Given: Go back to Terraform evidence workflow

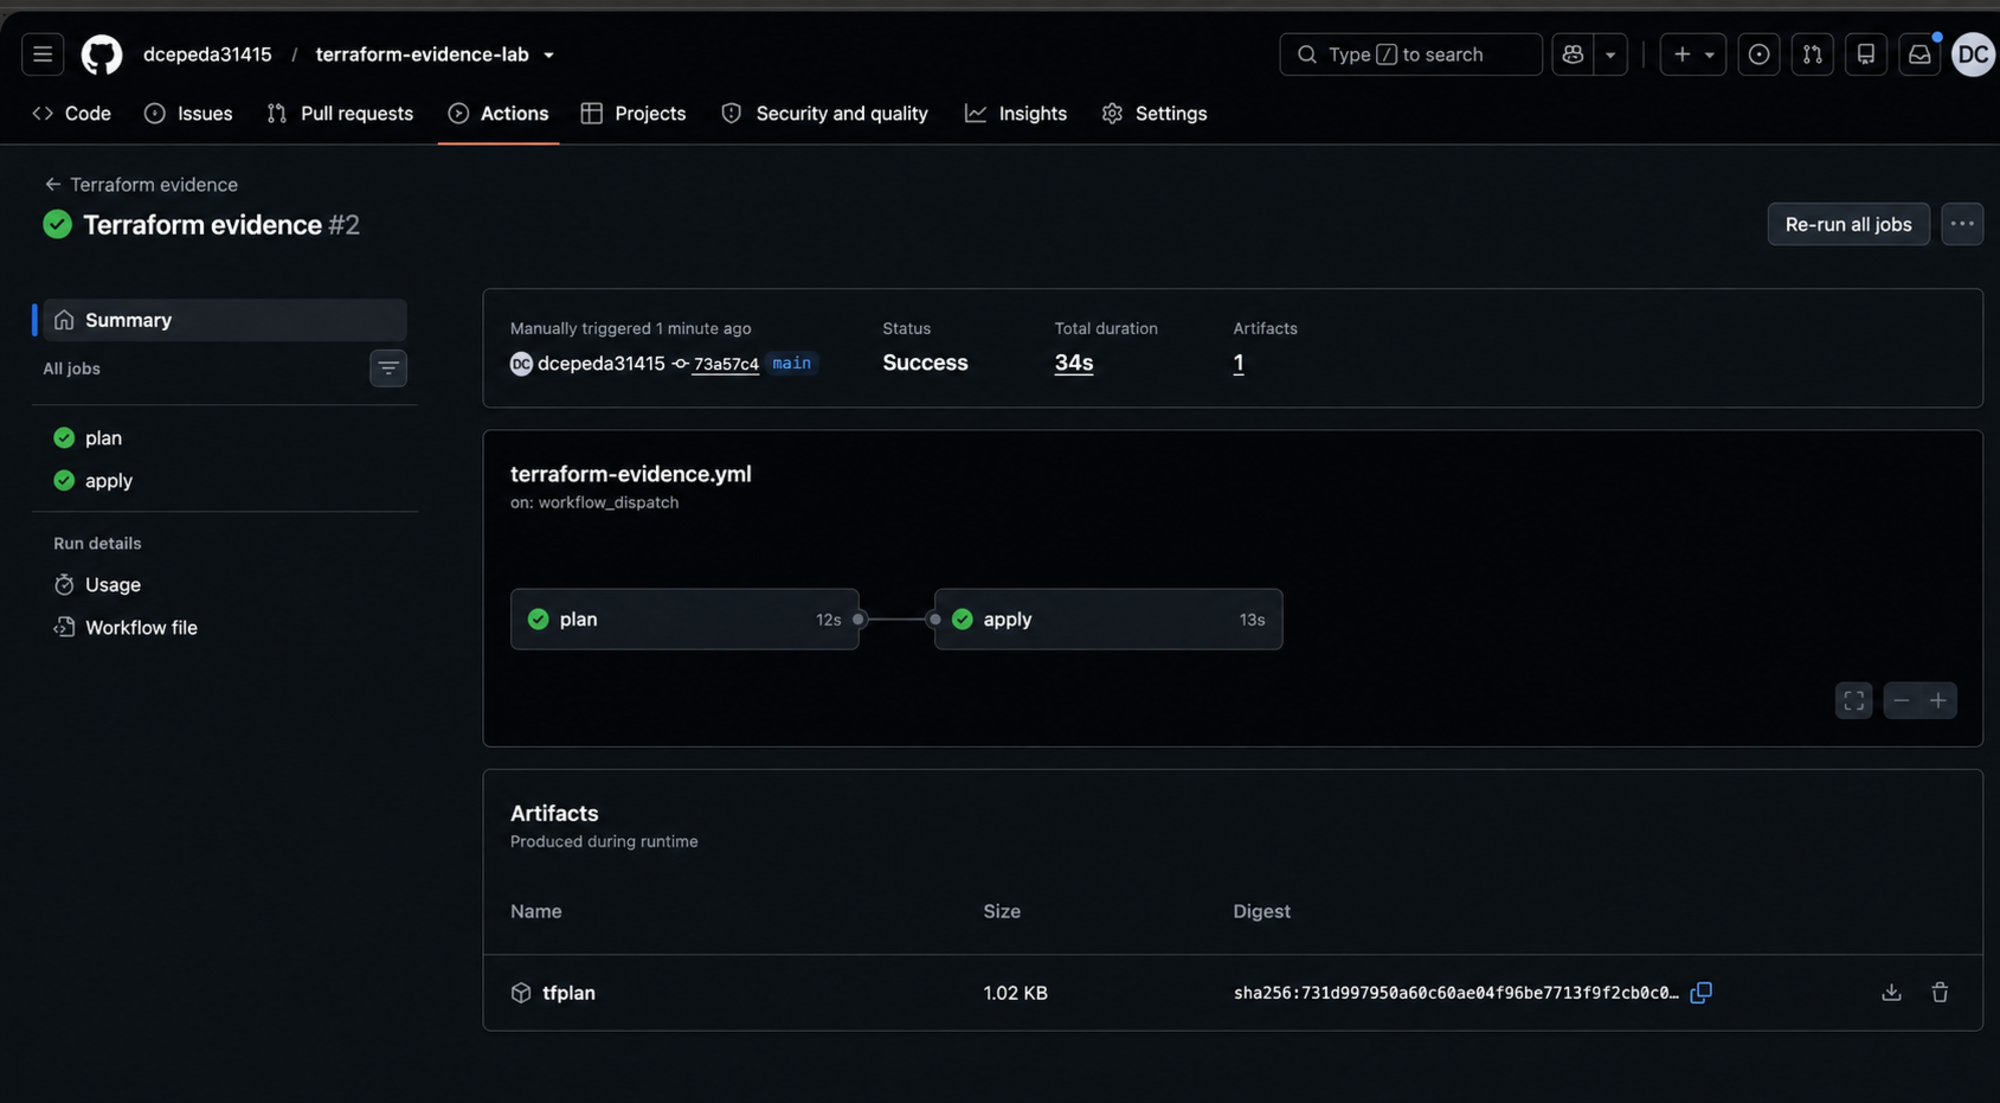Looking at the screenshot, I should click(x=141, y=184).
